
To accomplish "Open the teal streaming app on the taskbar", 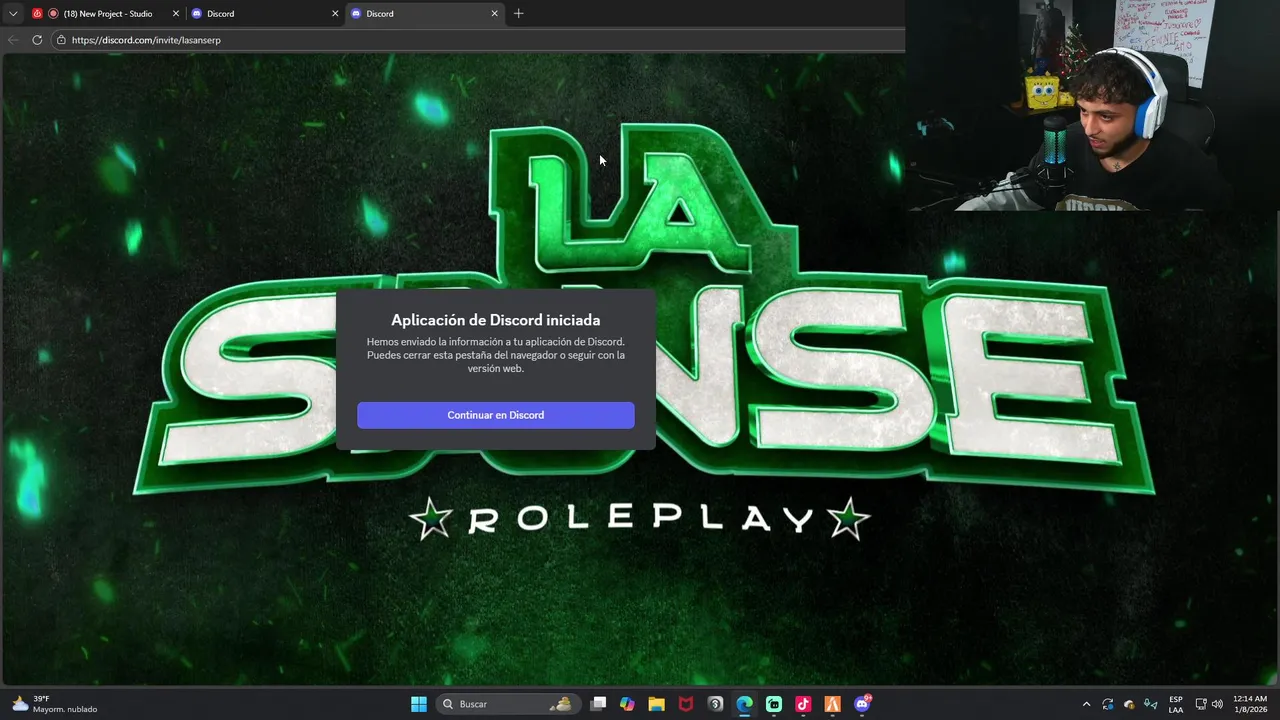I will click(x=774, y=704).
